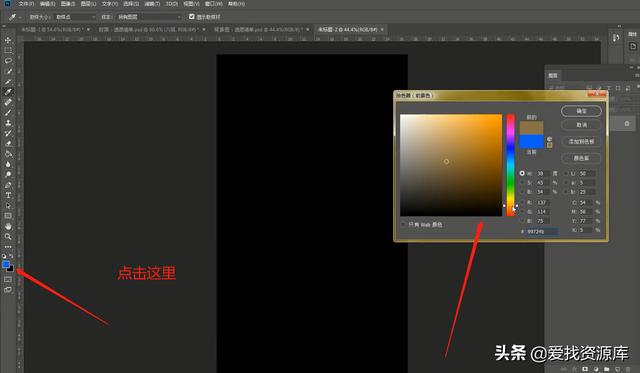Select the Zoom magnifier tool

pyautogui.click(x=8, y=237)
